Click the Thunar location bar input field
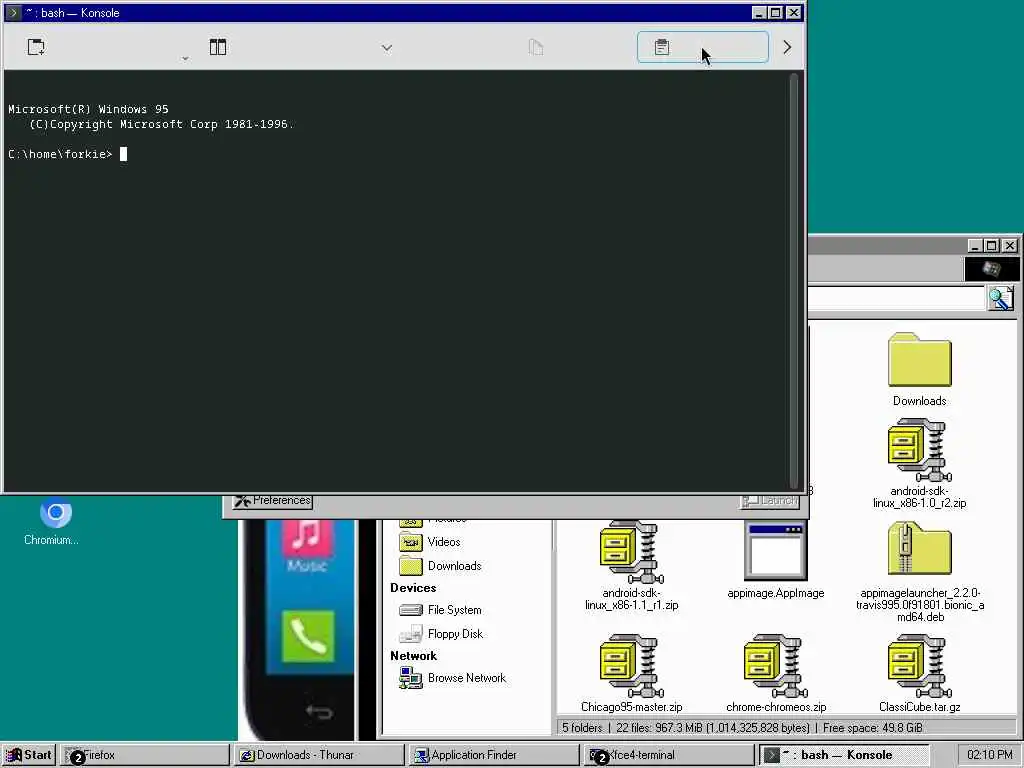 click(895, 298)
